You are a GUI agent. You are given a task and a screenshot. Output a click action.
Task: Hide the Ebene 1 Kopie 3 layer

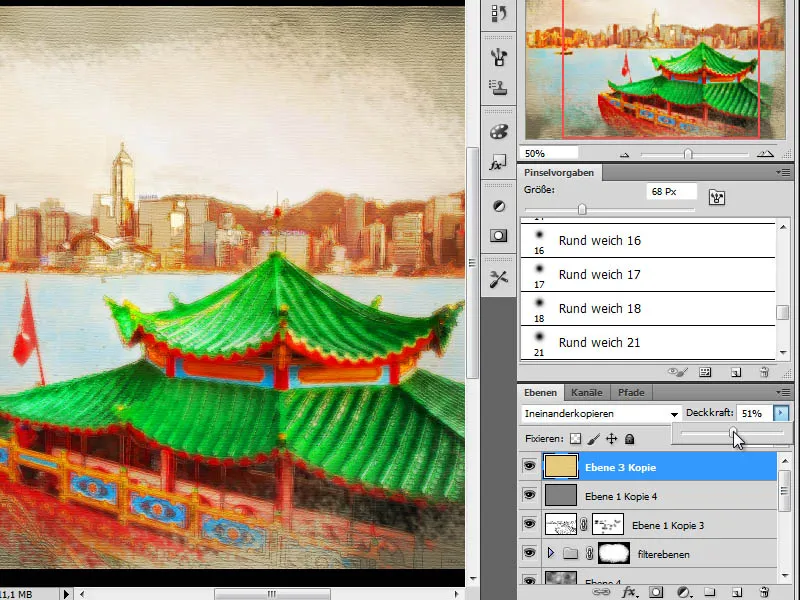(530, 524)
